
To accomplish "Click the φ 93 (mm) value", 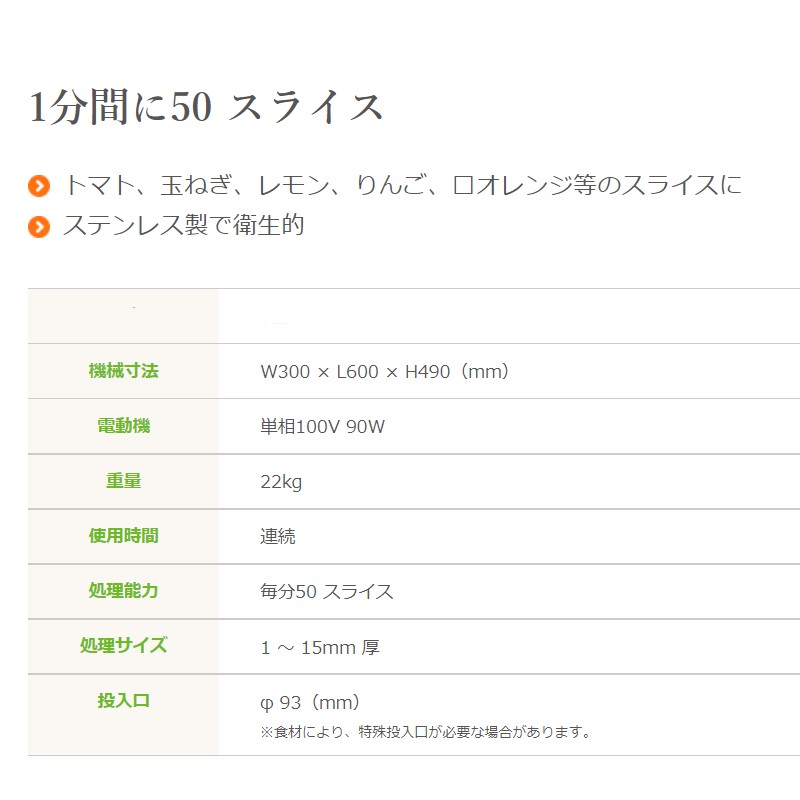I will pyautogui.click(x=310, y=703).
